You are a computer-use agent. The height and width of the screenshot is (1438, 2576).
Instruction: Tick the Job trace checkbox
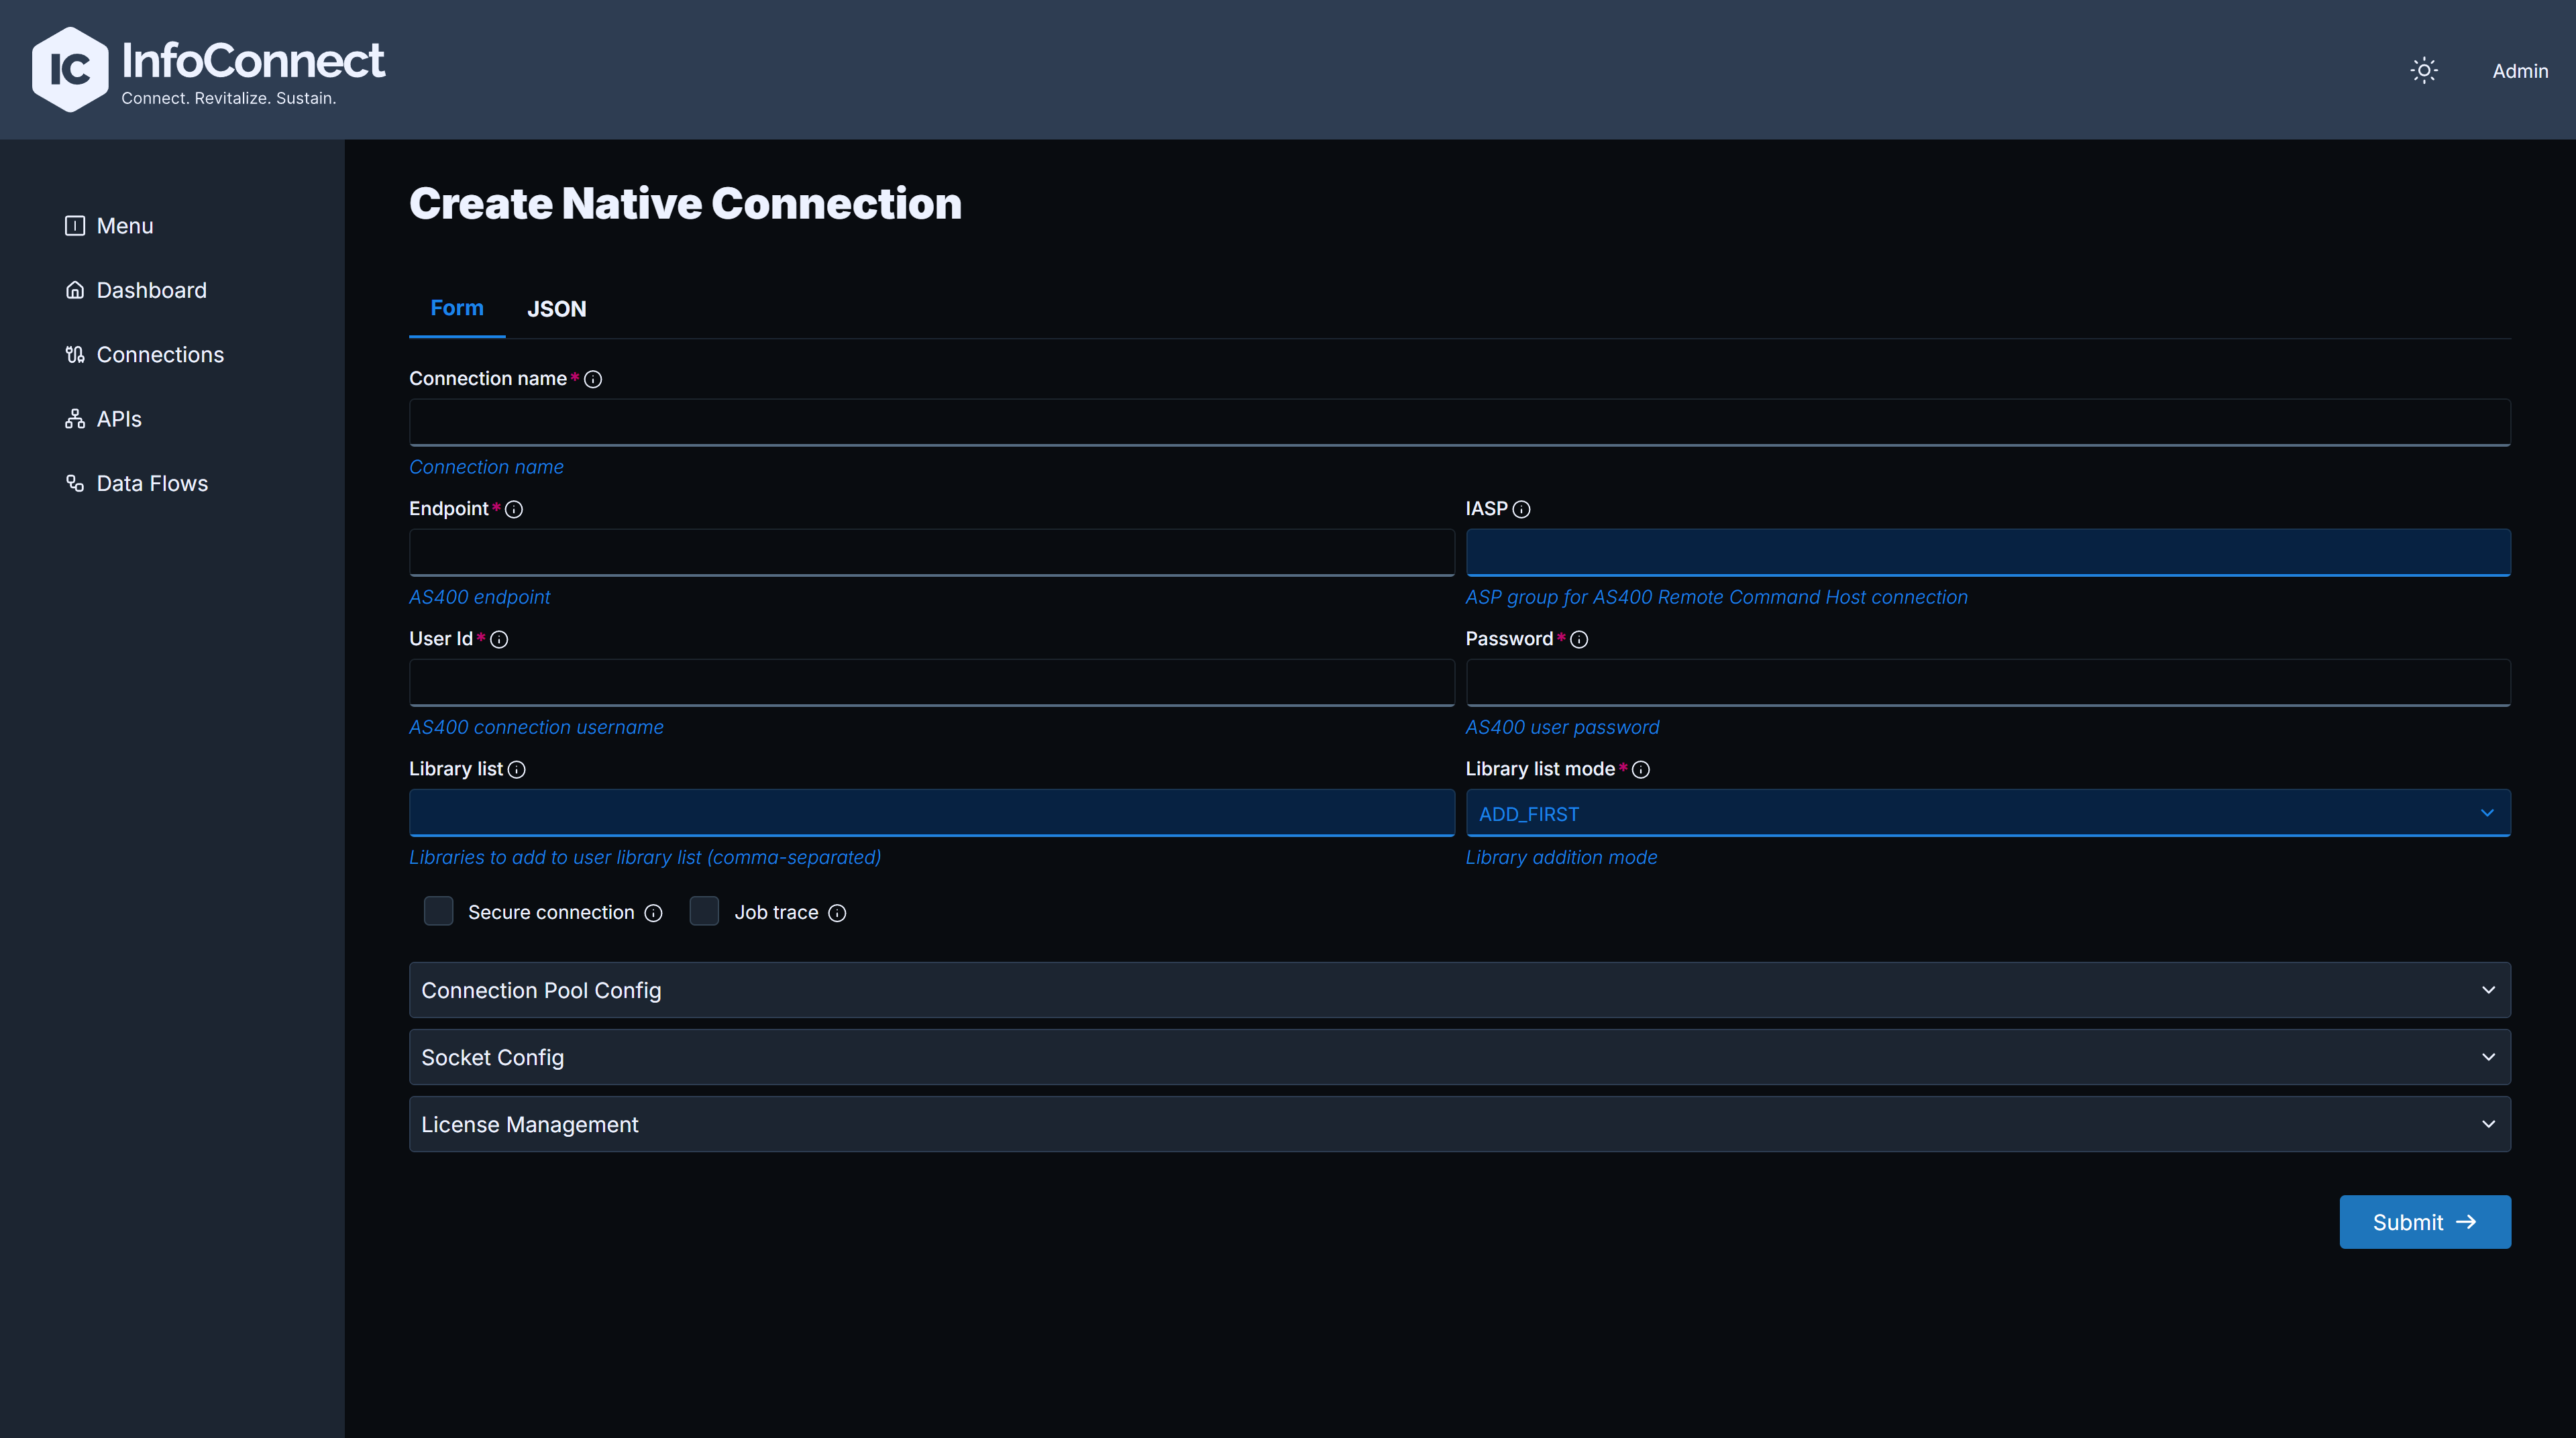pyautogui.click(x=704, y=911)
